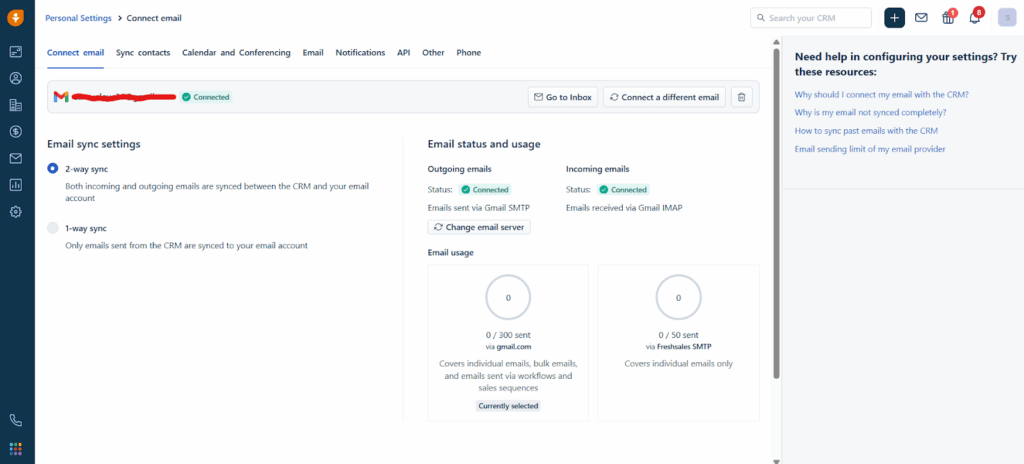Screen dimensions: 1024x464
Task: Click the Search your CRM field
Action: click(810, 18)
